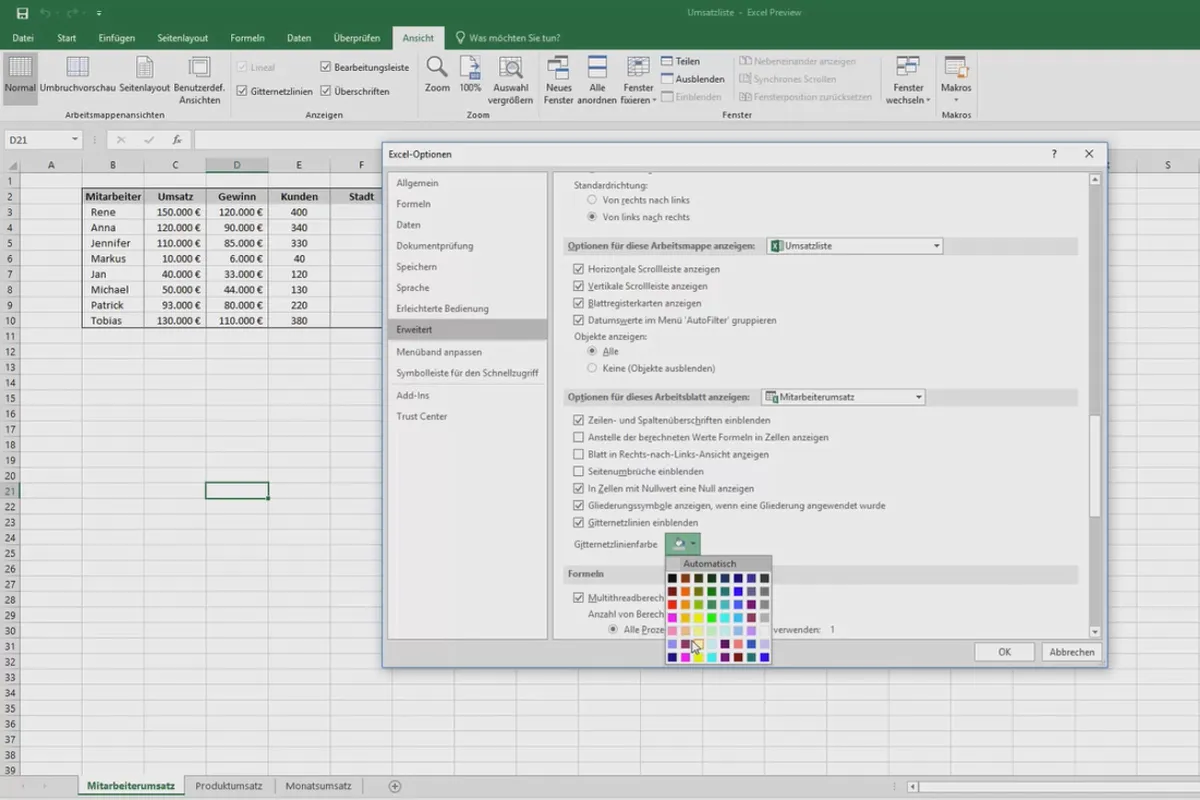The height and width of the screenshot is (800, 1200).
Task: Open the Zoom magnifier dialog in the ribbon
Action: 437,67
